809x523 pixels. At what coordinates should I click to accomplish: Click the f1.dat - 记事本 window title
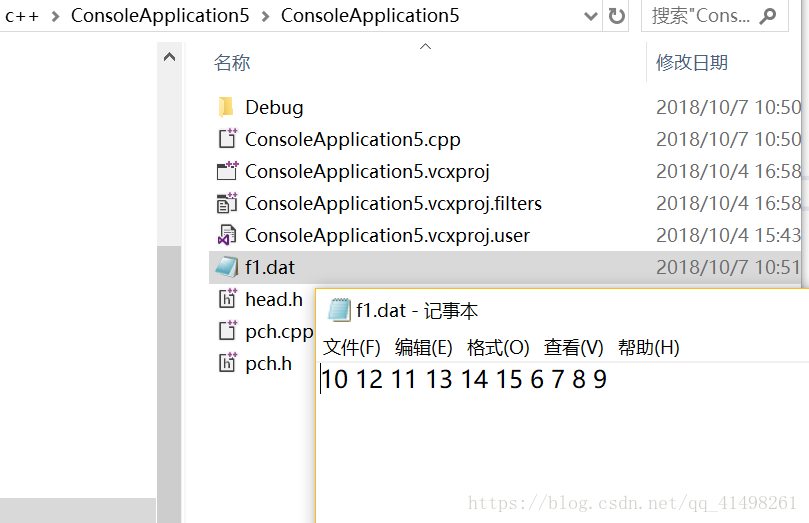[417, 310]
